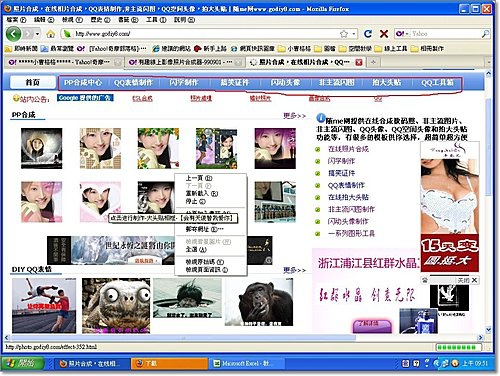The width and height of the screenshot is (500, 376).
Task: Open the 說明 menu
Action: point(184,20)
